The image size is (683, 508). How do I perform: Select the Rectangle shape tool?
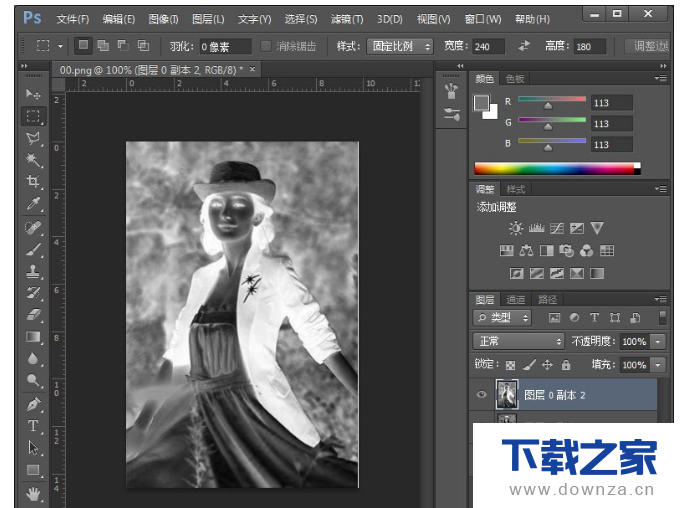click(33, 470)
